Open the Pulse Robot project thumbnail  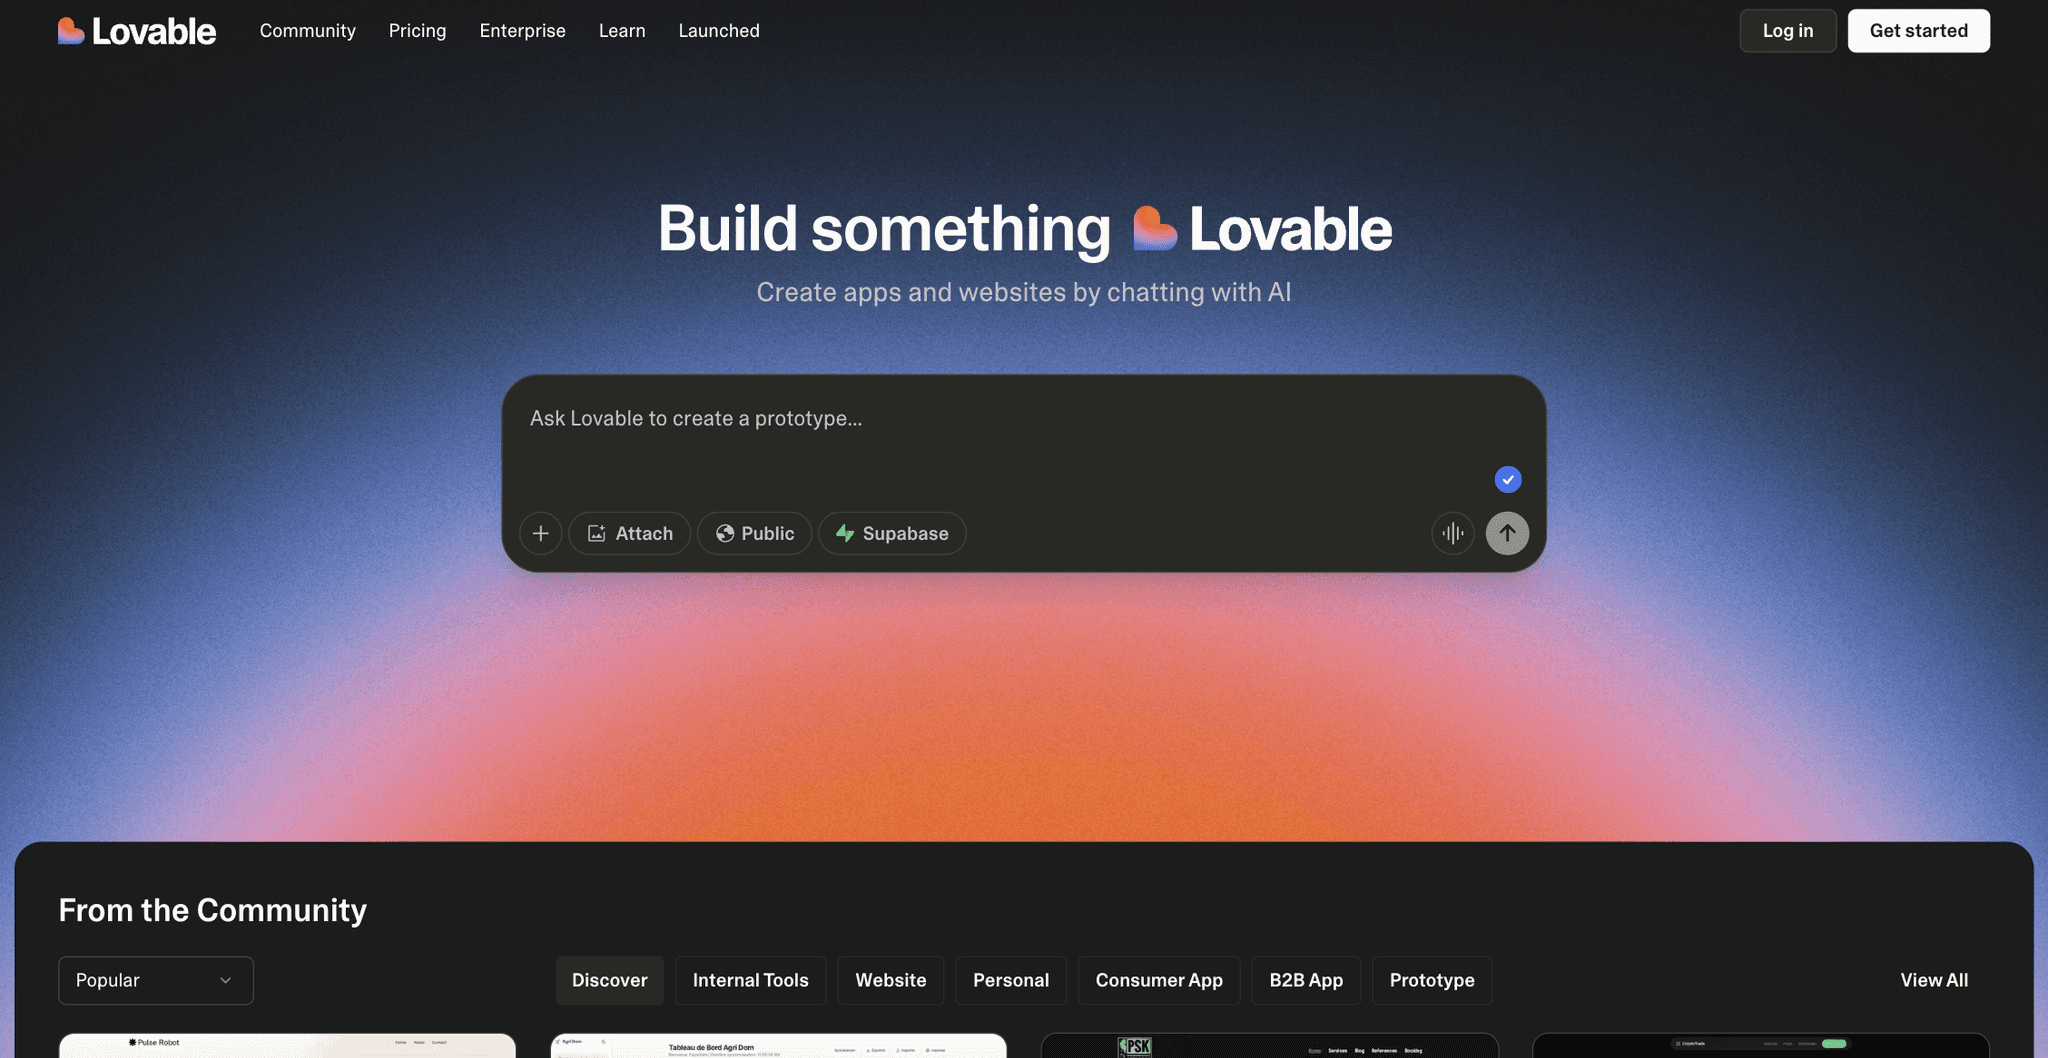point(287,1045)
